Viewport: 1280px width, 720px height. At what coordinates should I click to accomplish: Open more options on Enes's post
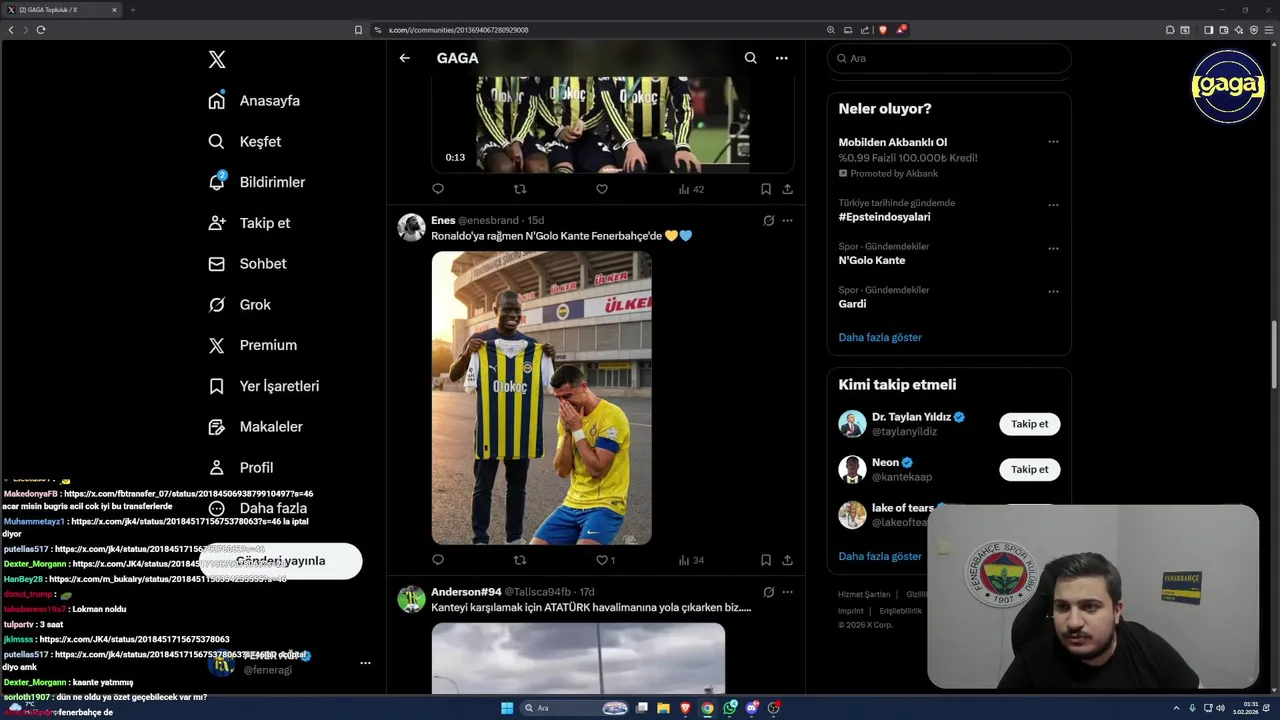pyautogui.click(x=788, y=221)
